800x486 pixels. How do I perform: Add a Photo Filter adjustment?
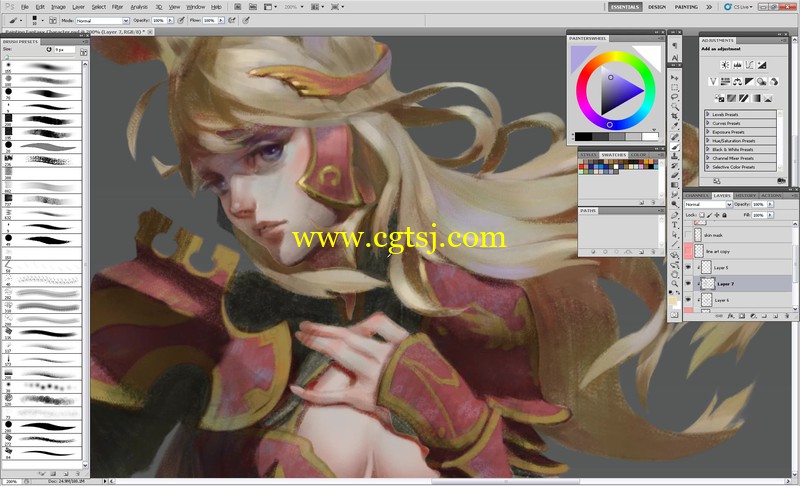pyautogui.click(x=762, y=82)
